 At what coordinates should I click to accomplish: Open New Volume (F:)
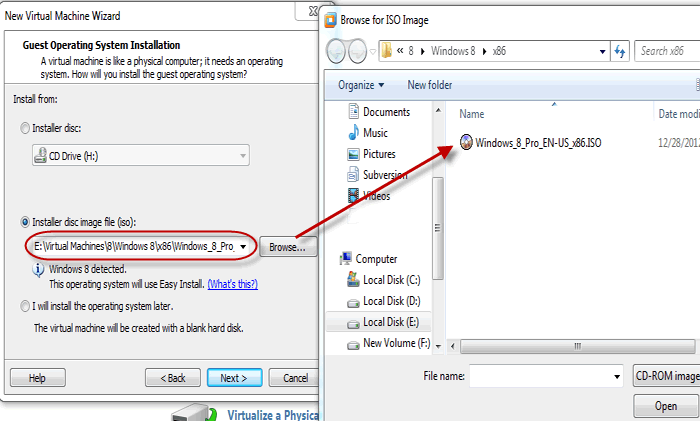click(396, 343)
